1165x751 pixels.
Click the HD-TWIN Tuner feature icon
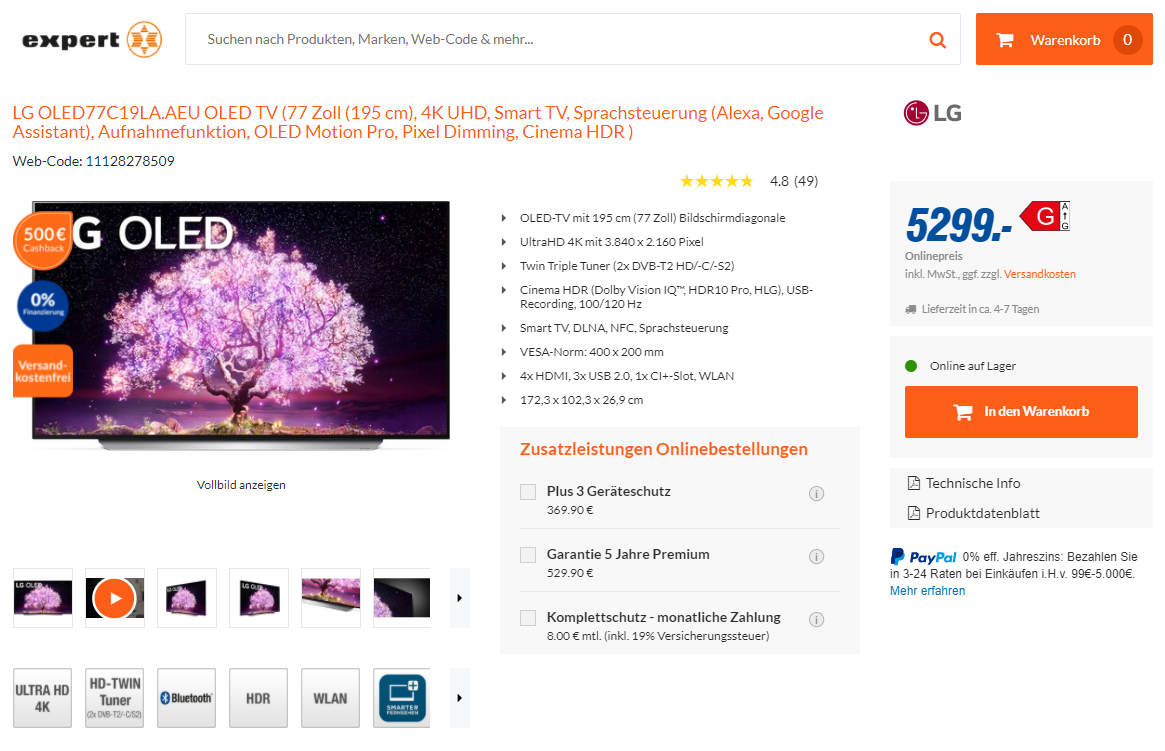pyautogui.click(x=114, y=698)
